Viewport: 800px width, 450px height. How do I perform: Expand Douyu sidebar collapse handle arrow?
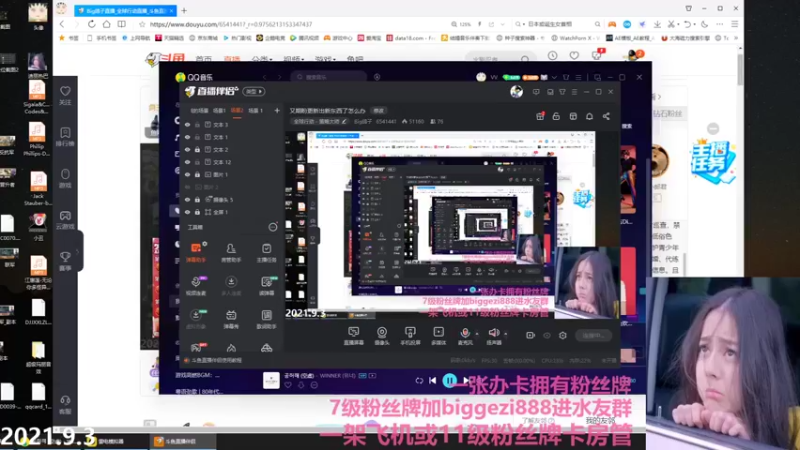coord(78,251)
